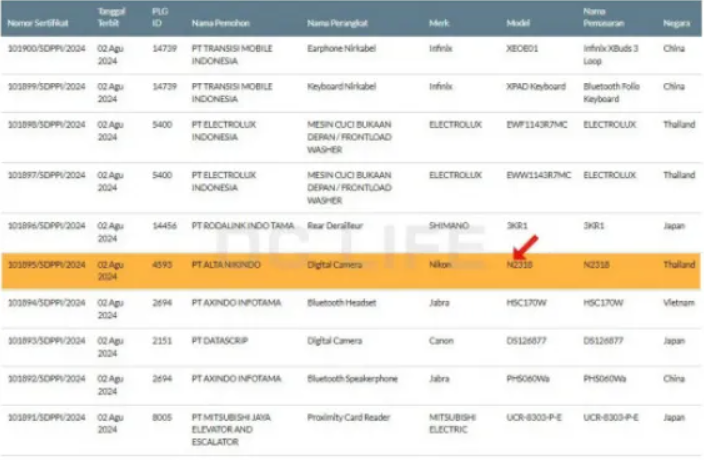Select certificate number 101897/SDPPI/2024
704x460 pixels.
[x=47, y=175]
